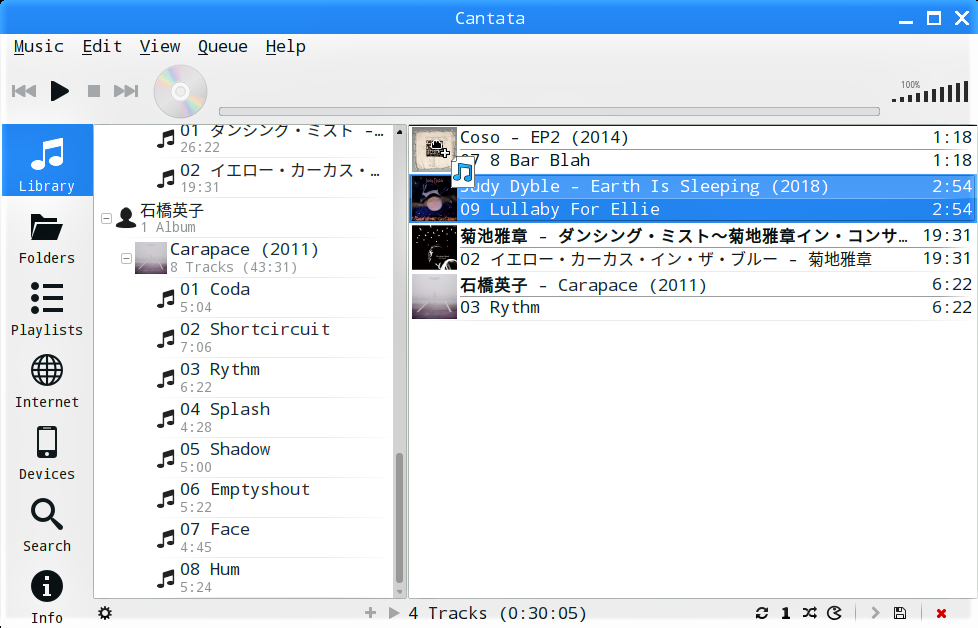Viewport: 978px width, 628px height.
Task: Add selection to queue with plus icon
Action: pos(370,613)
